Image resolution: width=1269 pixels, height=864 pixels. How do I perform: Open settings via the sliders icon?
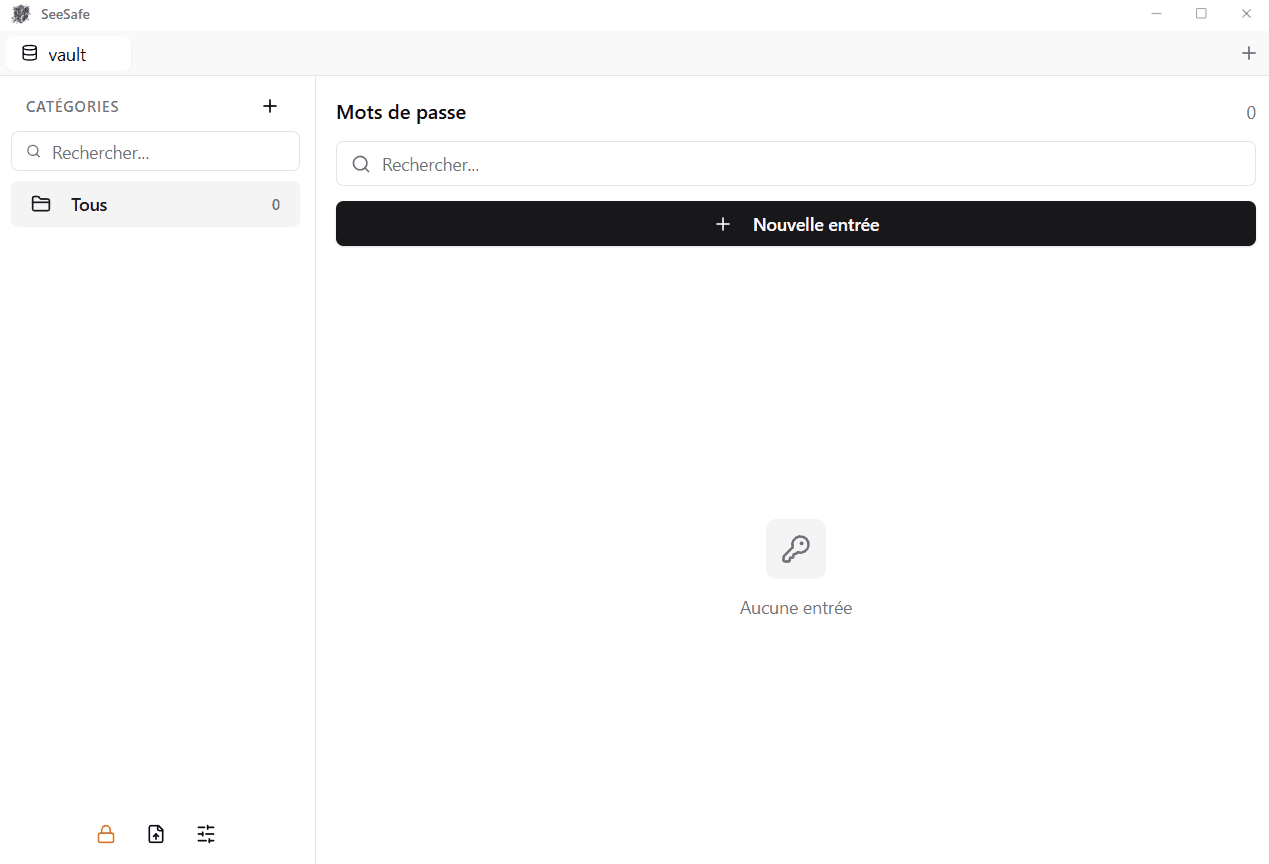(206, 834)
